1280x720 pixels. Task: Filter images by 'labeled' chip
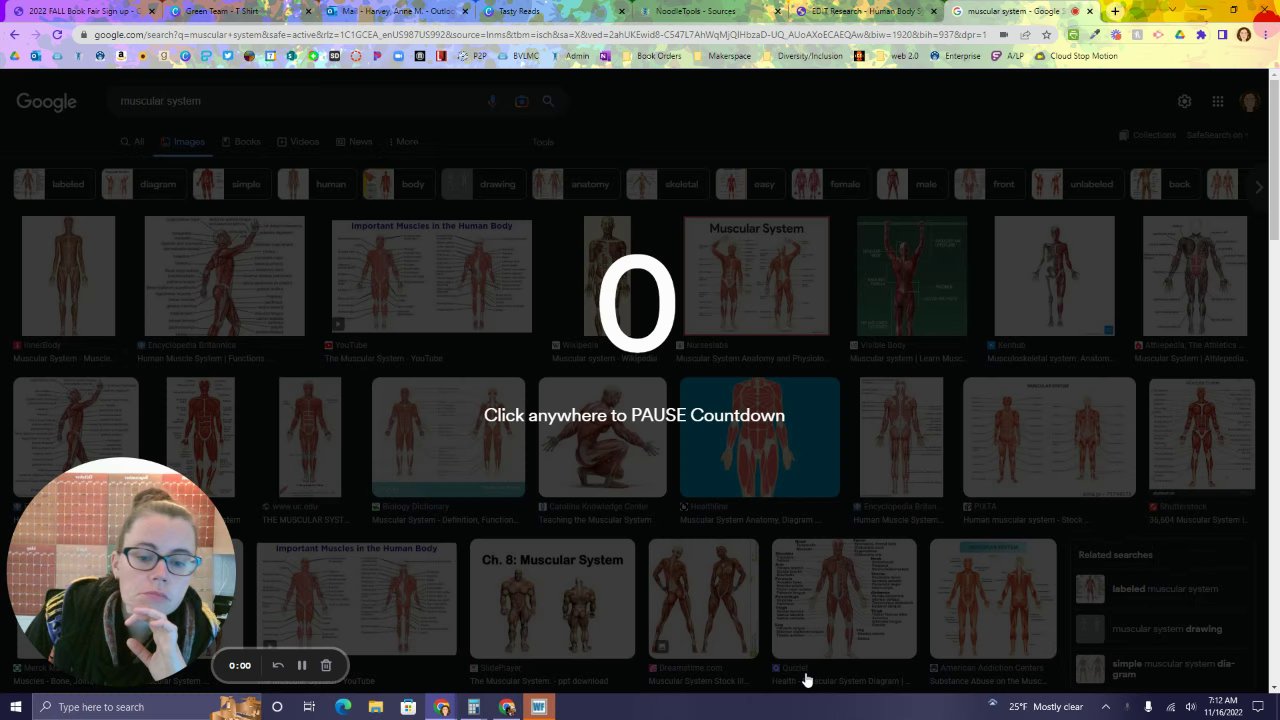click(x=54, y=184)
